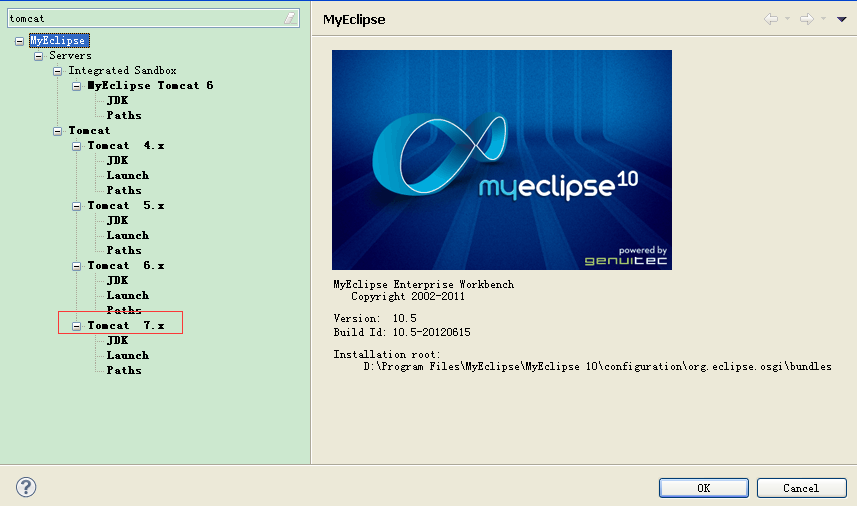Open JDK under Tomcat 5.x
Screen dimensions: 857x506
pos(118,220)
